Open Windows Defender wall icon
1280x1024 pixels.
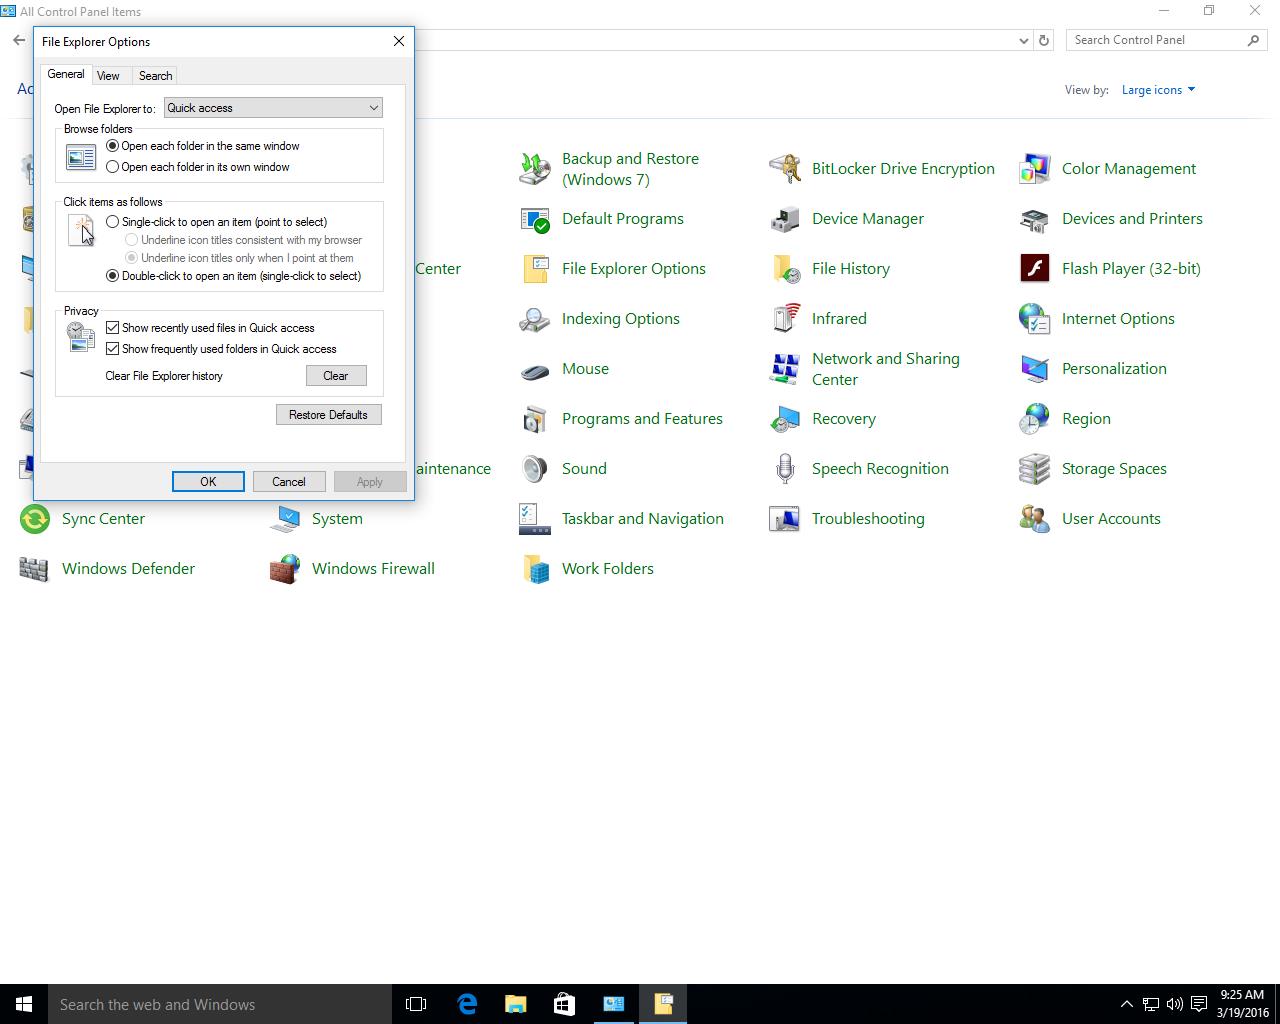(35, 569)
